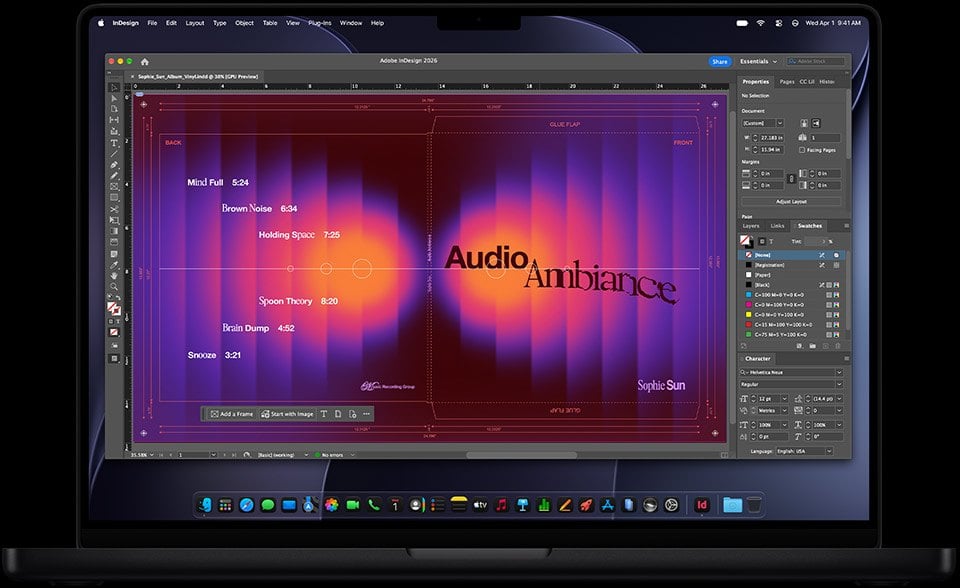Select the cyan C=100 M=0 Y=0 K=0 swatch
The height and width of the screenshot is (588, 960).
(x=792, y=295)
